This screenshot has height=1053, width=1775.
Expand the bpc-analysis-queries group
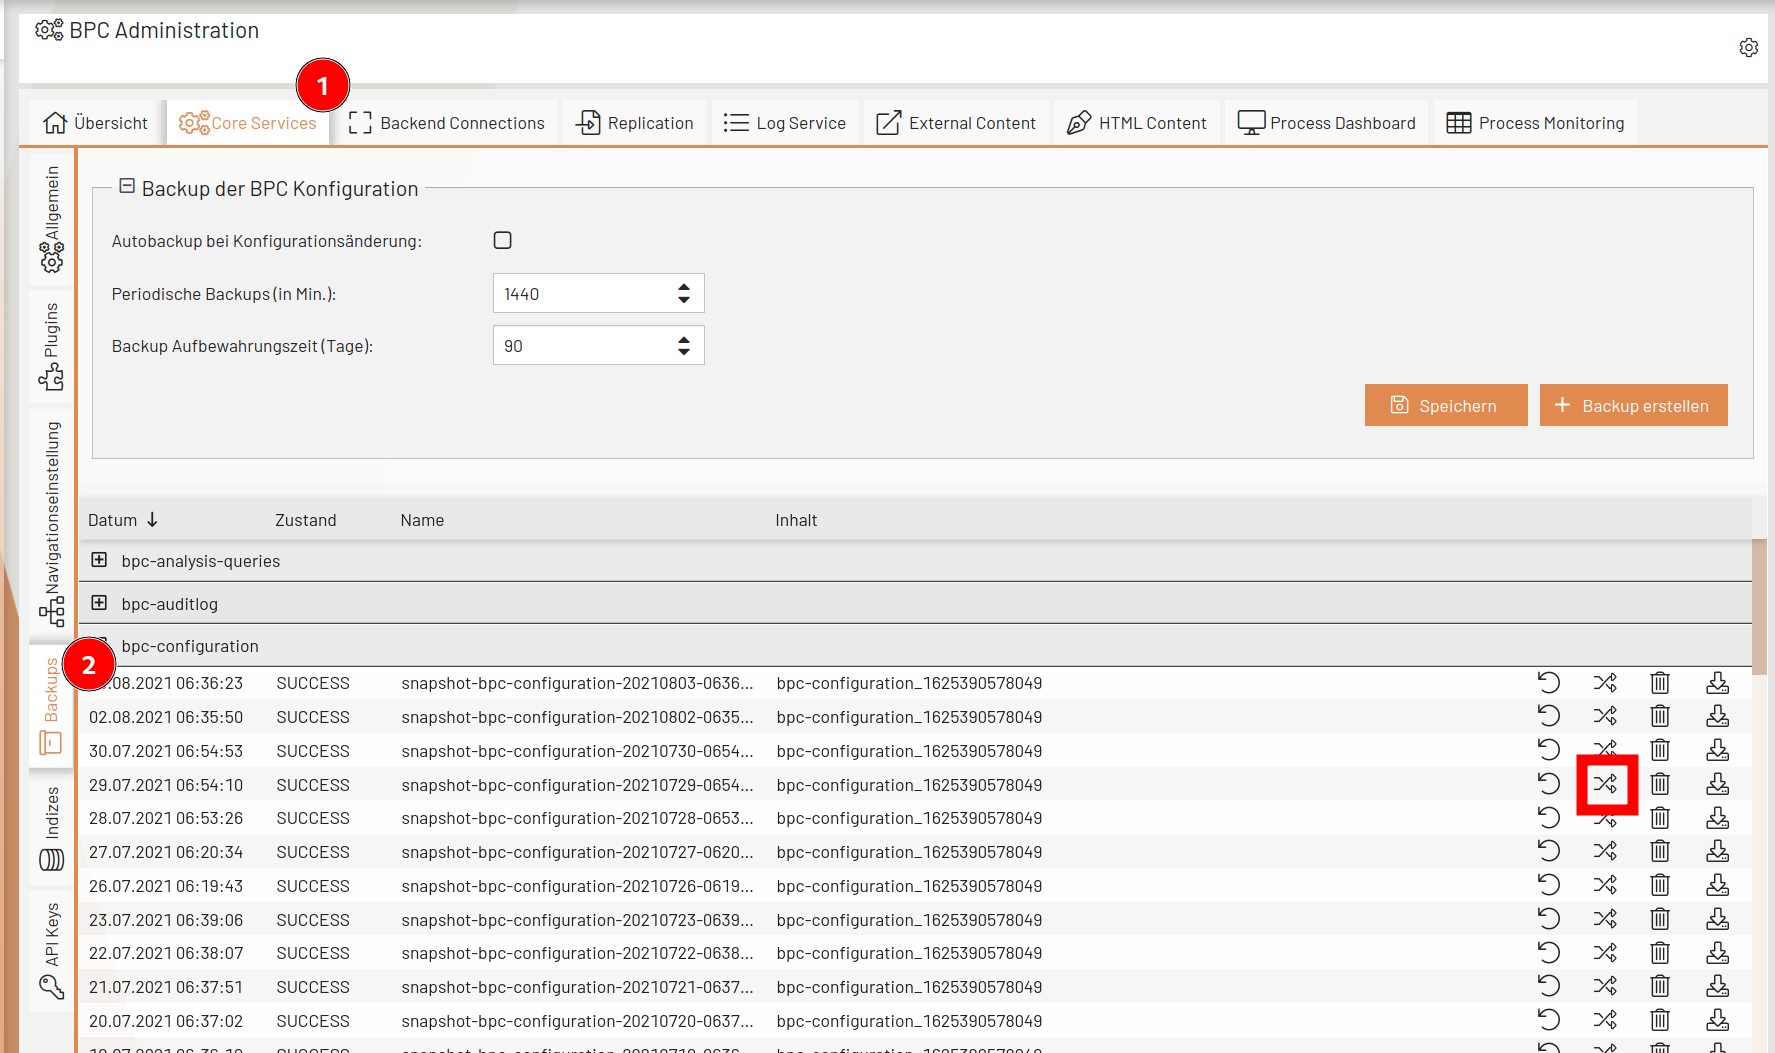(99, 560)
